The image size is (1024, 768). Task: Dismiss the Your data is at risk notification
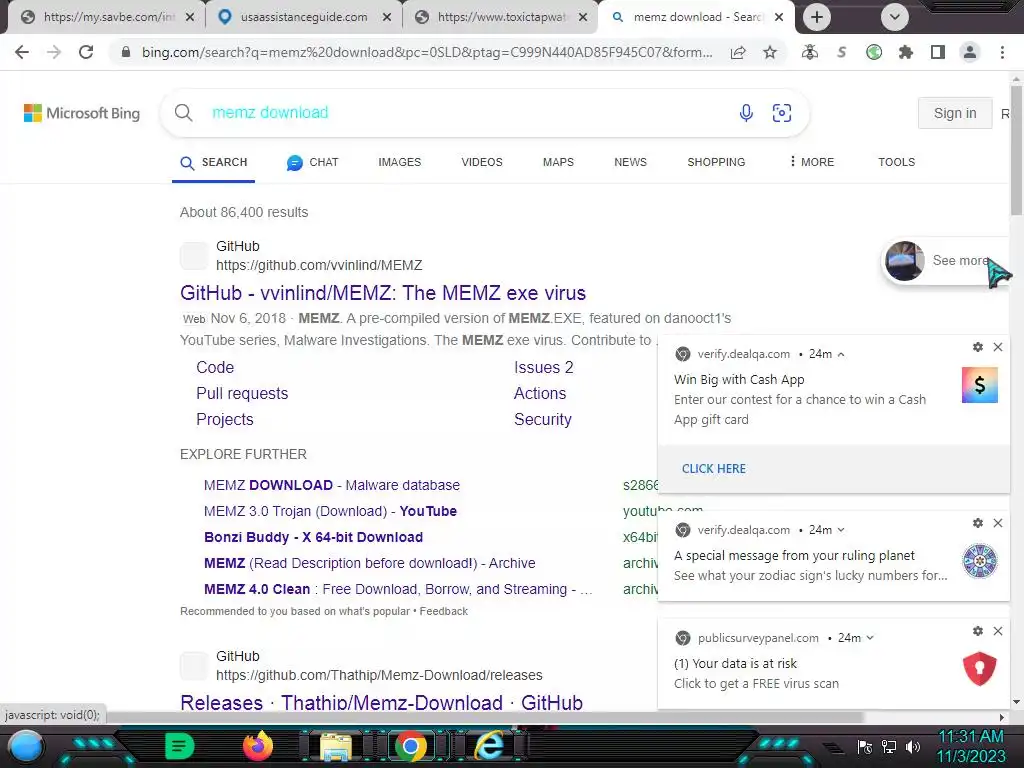tap(998, 631)
